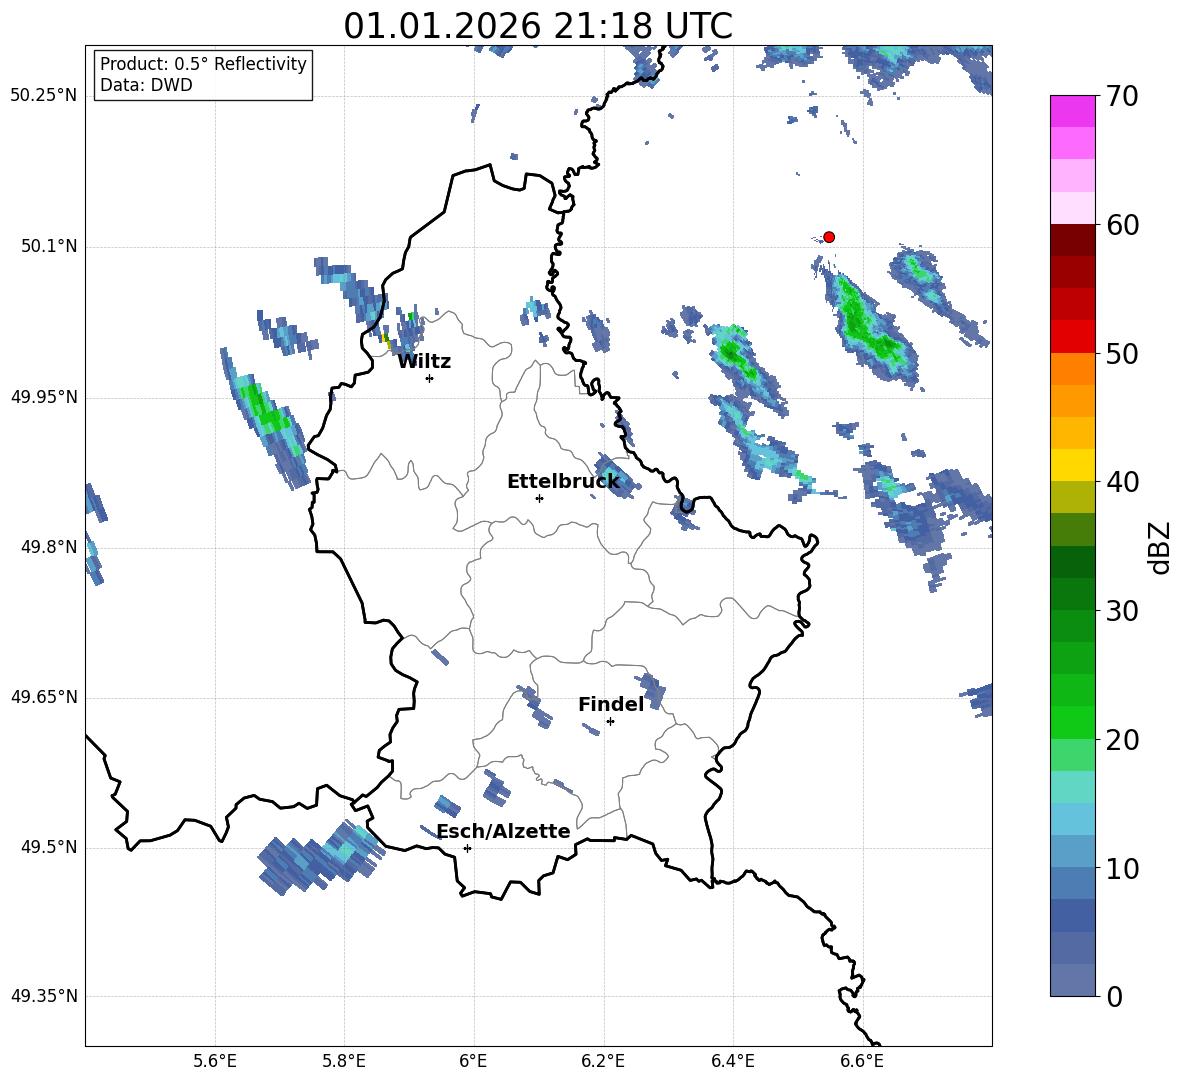Select the Esch/Alzette city label

pyautogui.click(x=503, y=831)
